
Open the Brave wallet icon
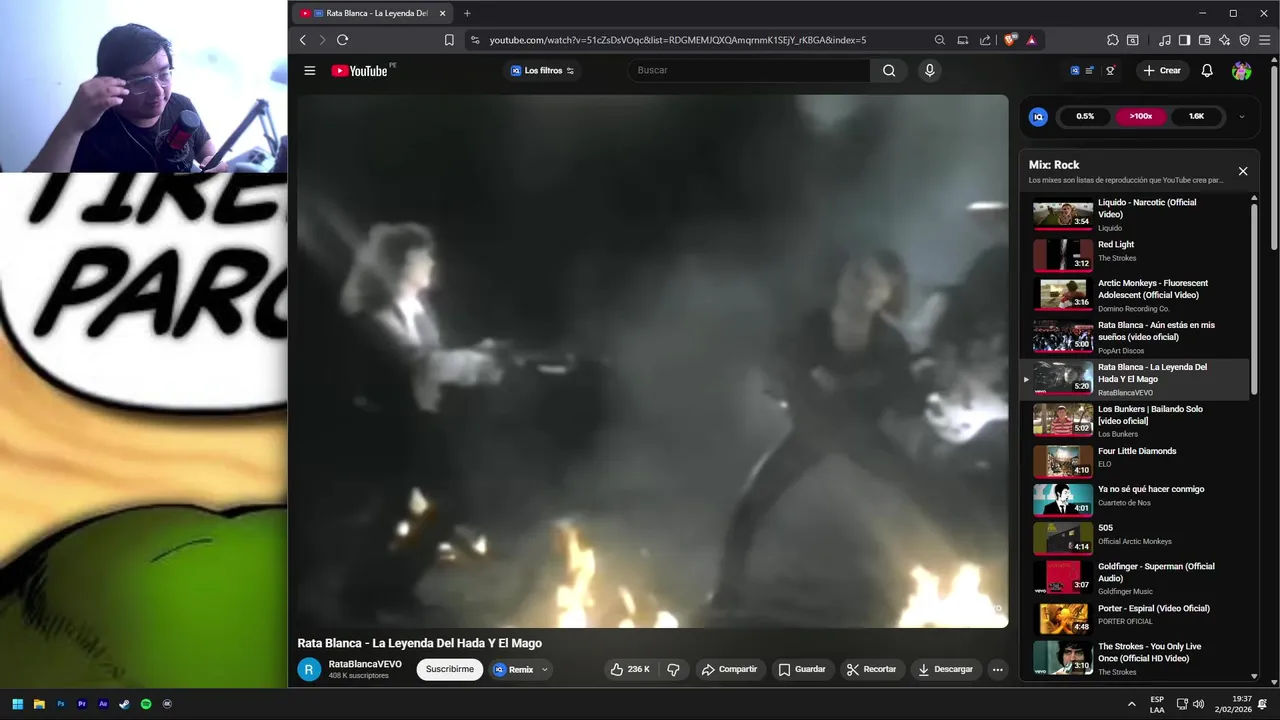click(x=1204, y=40)
